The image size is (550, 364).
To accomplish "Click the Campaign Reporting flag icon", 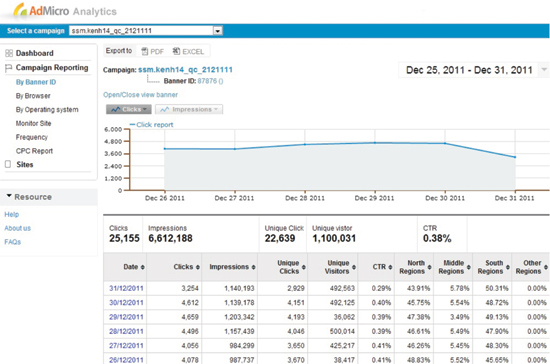I will pyautogui.click(x=8, y=68).
